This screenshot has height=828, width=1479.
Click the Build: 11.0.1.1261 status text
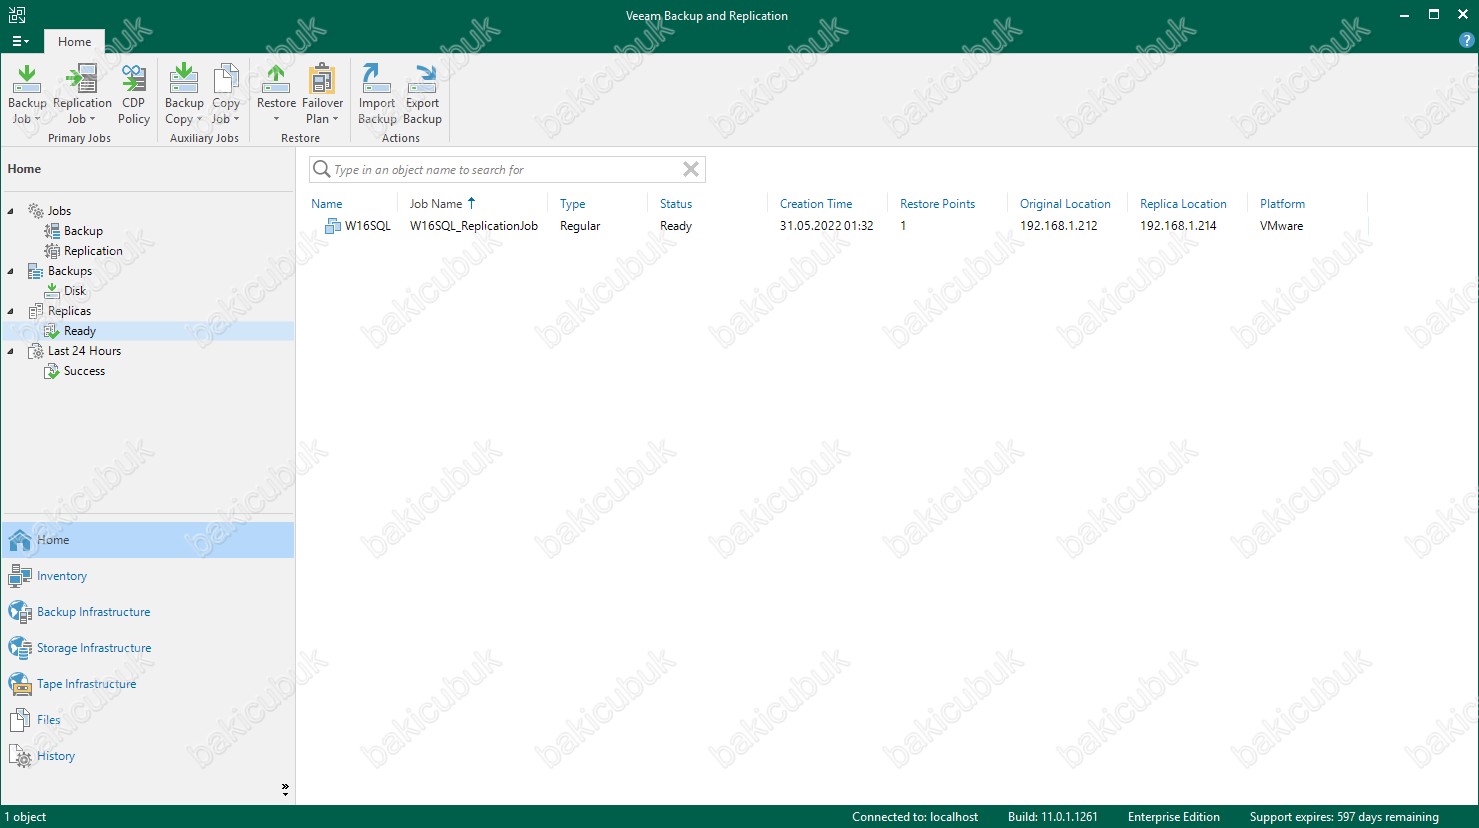click(x=1053, y=817)
